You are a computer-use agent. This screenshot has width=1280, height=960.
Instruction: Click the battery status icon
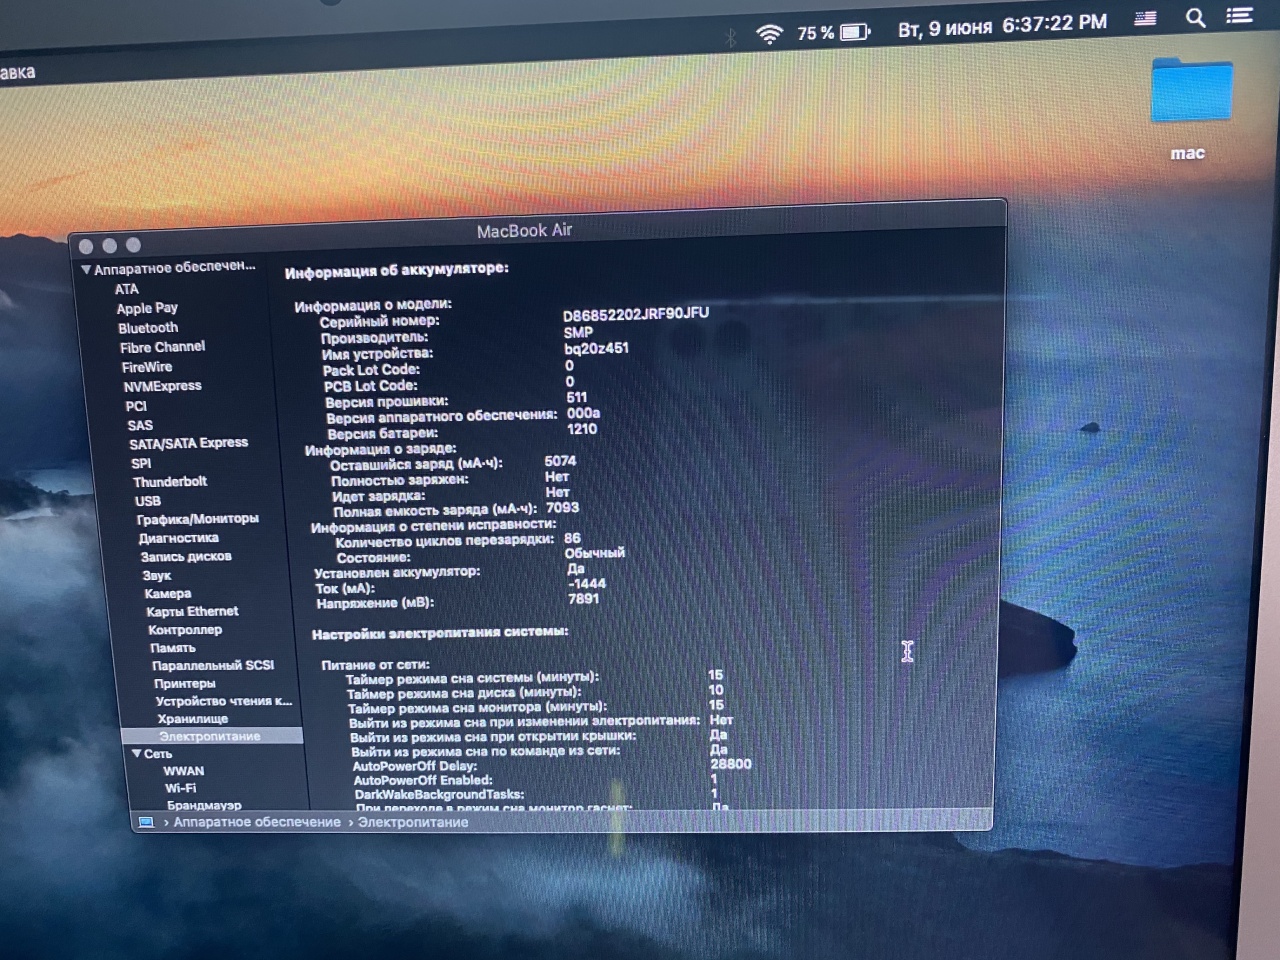click(855, 32)
